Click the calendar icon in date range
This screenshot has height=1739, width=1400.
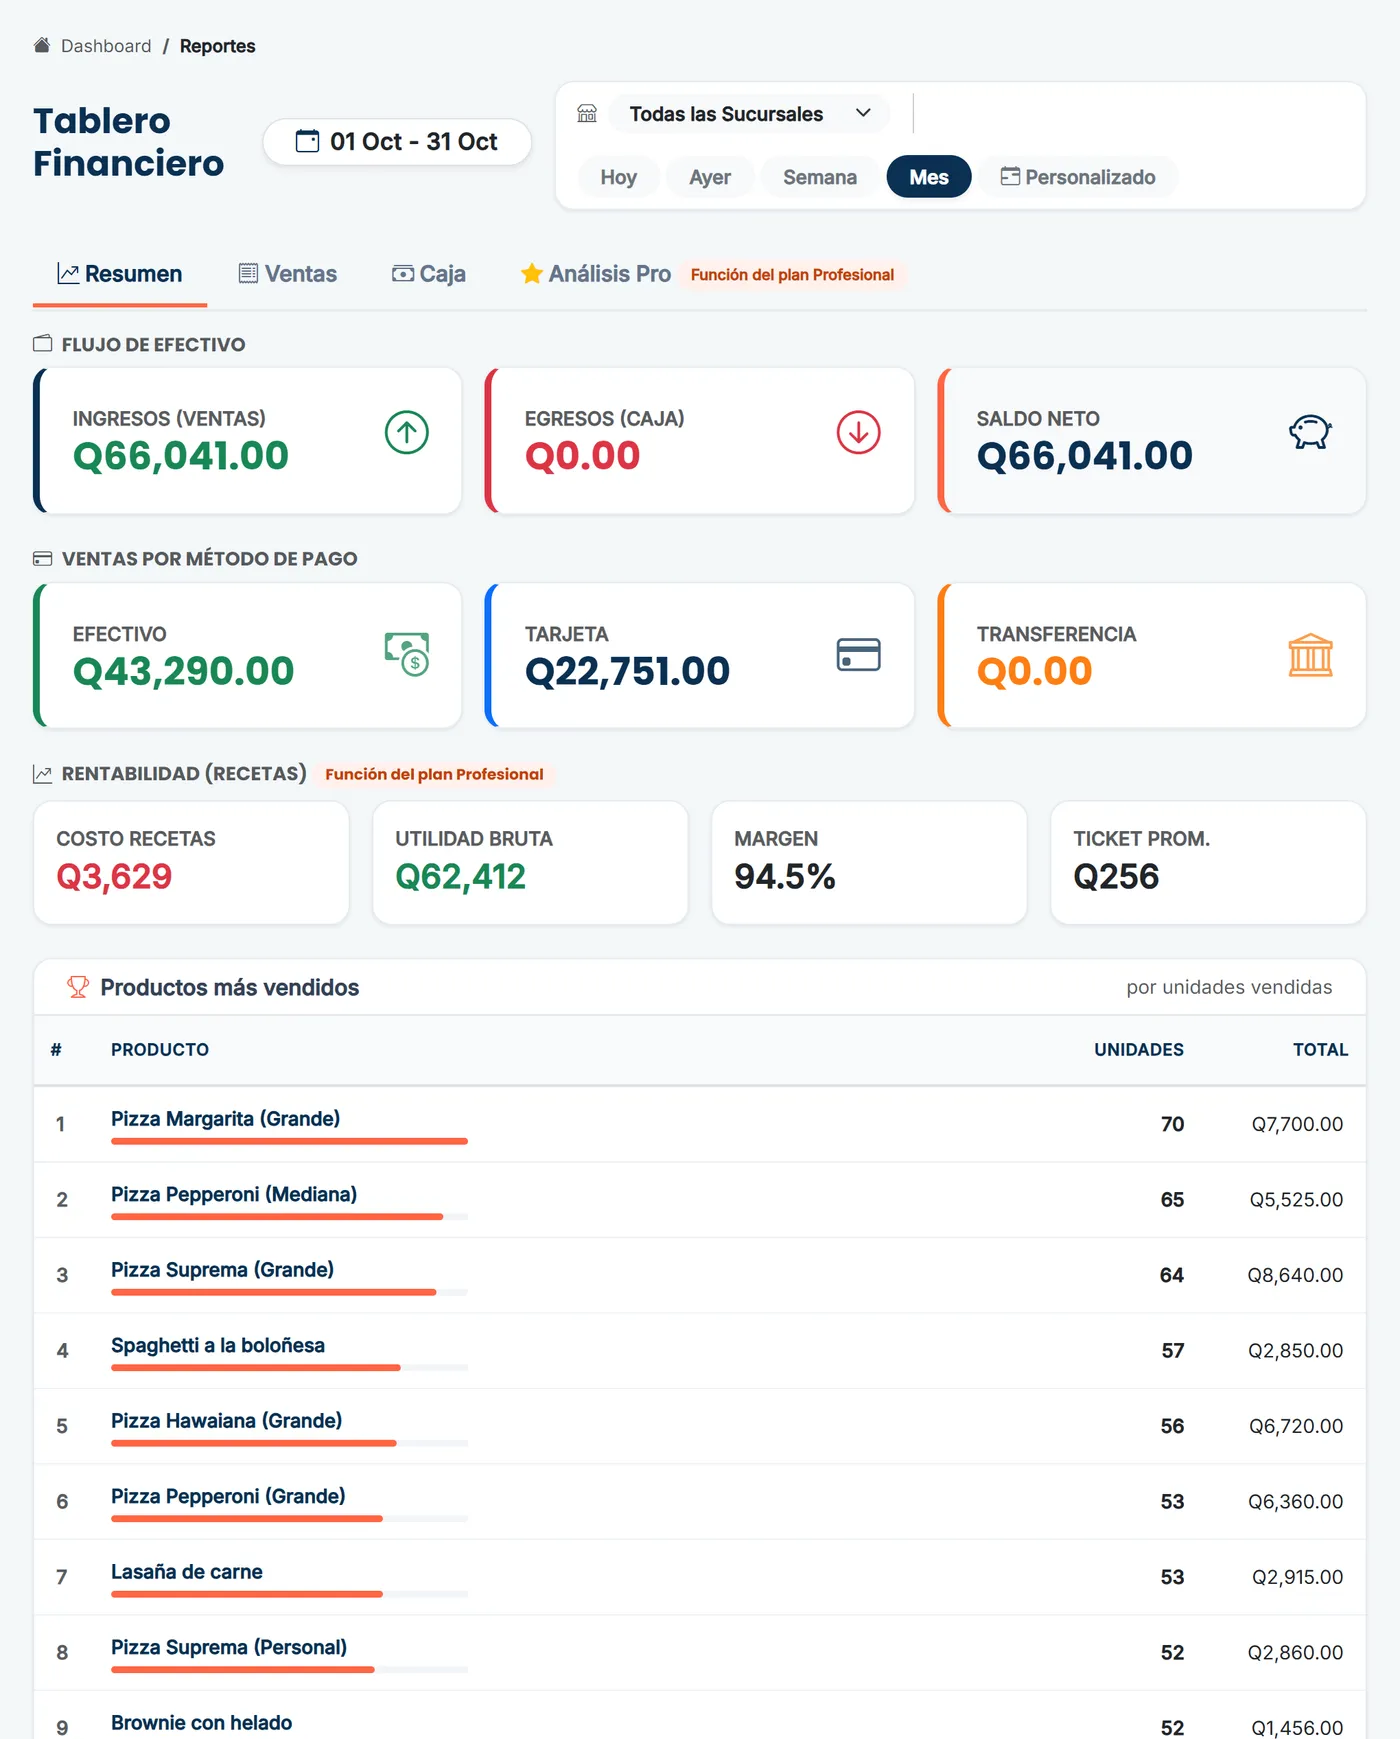[x=308, y=141]
